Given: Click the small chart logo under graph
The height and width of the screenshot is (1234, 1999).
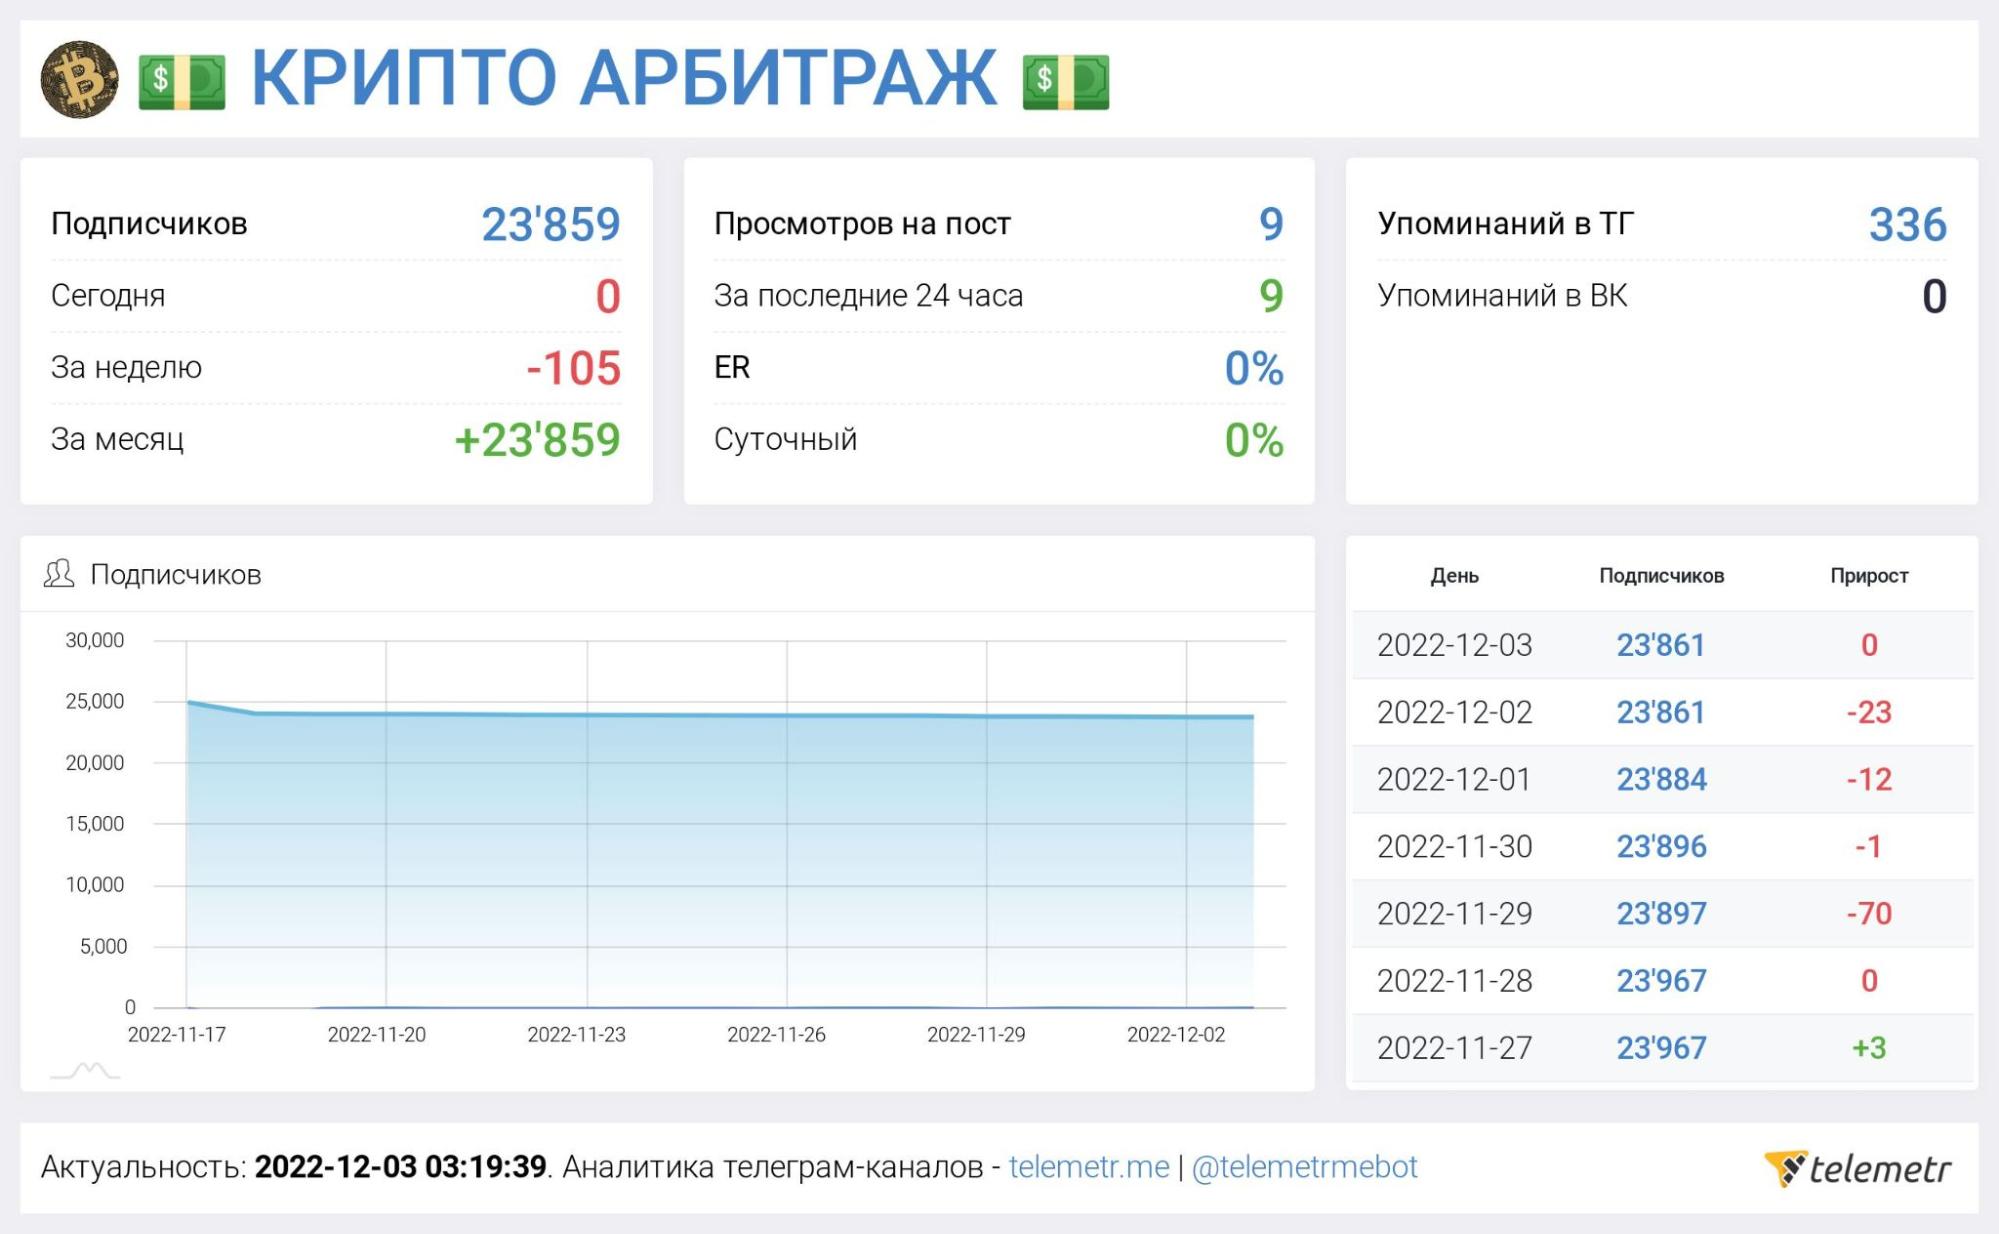Looking at the screenshot, I should point(85,1071).
